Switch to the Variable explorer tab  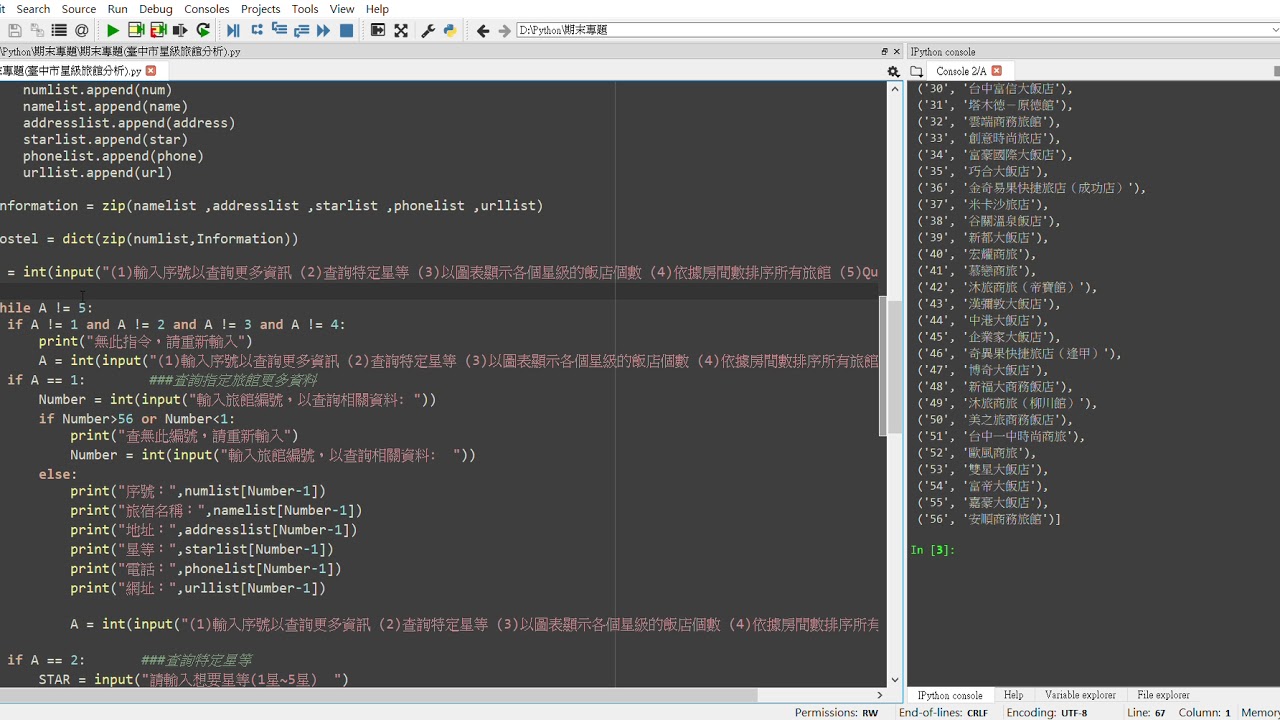[1080, 695]
